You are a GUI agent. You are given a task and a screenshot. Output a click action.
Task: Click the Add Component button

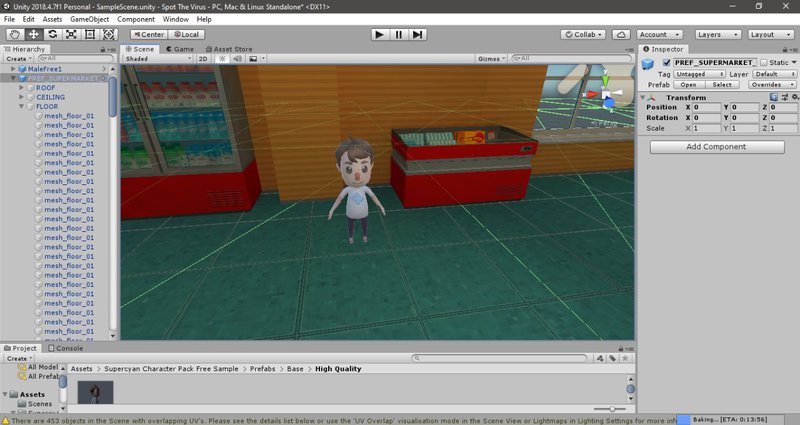(717, 147)
